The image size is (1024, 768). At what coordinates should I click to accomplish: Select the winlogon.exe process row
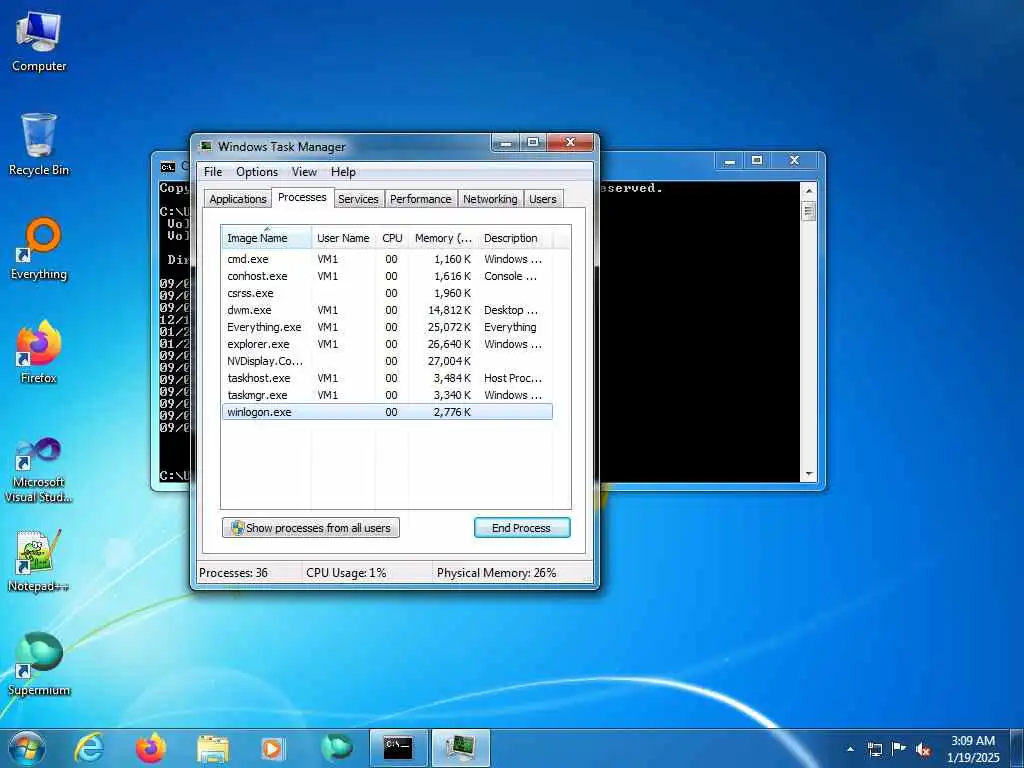387,412
